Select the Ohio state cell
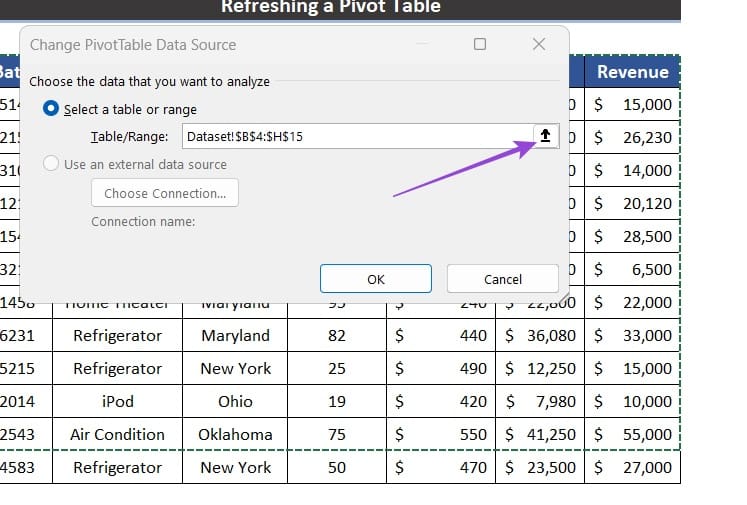 pyautogui.click(x=235, y=401)
